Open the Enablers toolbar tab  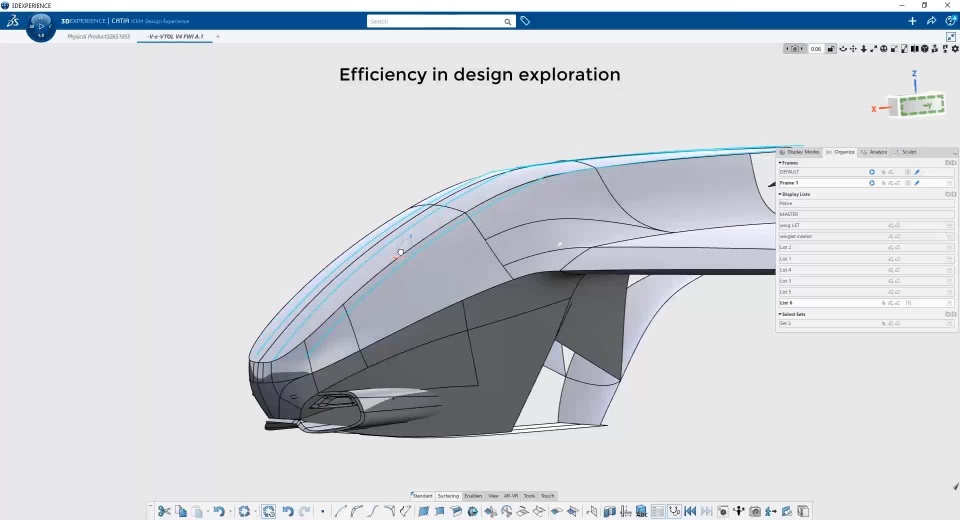pos(473,496)
